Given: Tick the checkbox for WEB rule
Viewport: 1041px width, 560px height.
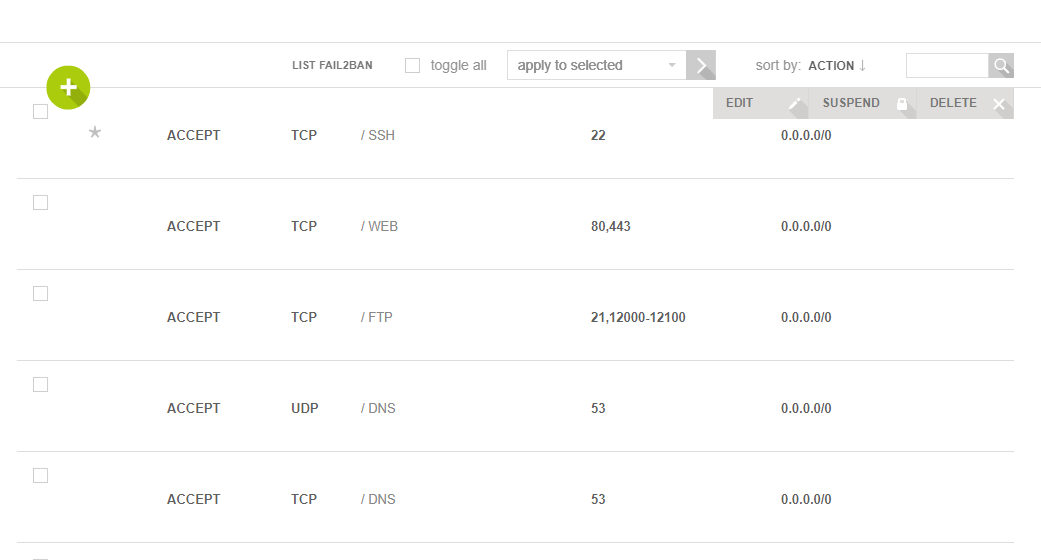Looking at the screenshot, I should pyautogui.click(x=41, y=203).
